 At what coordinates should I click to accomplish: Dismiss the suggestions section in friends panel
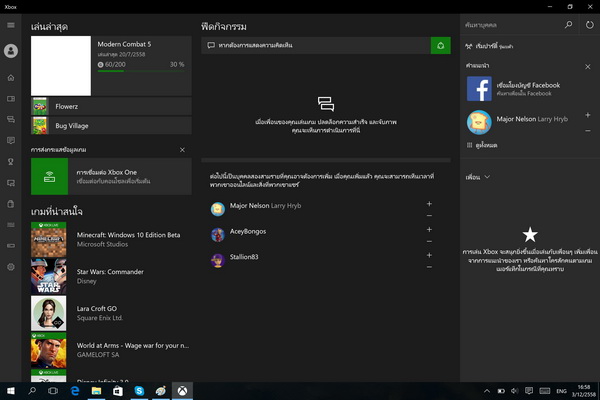pos(589,65)
